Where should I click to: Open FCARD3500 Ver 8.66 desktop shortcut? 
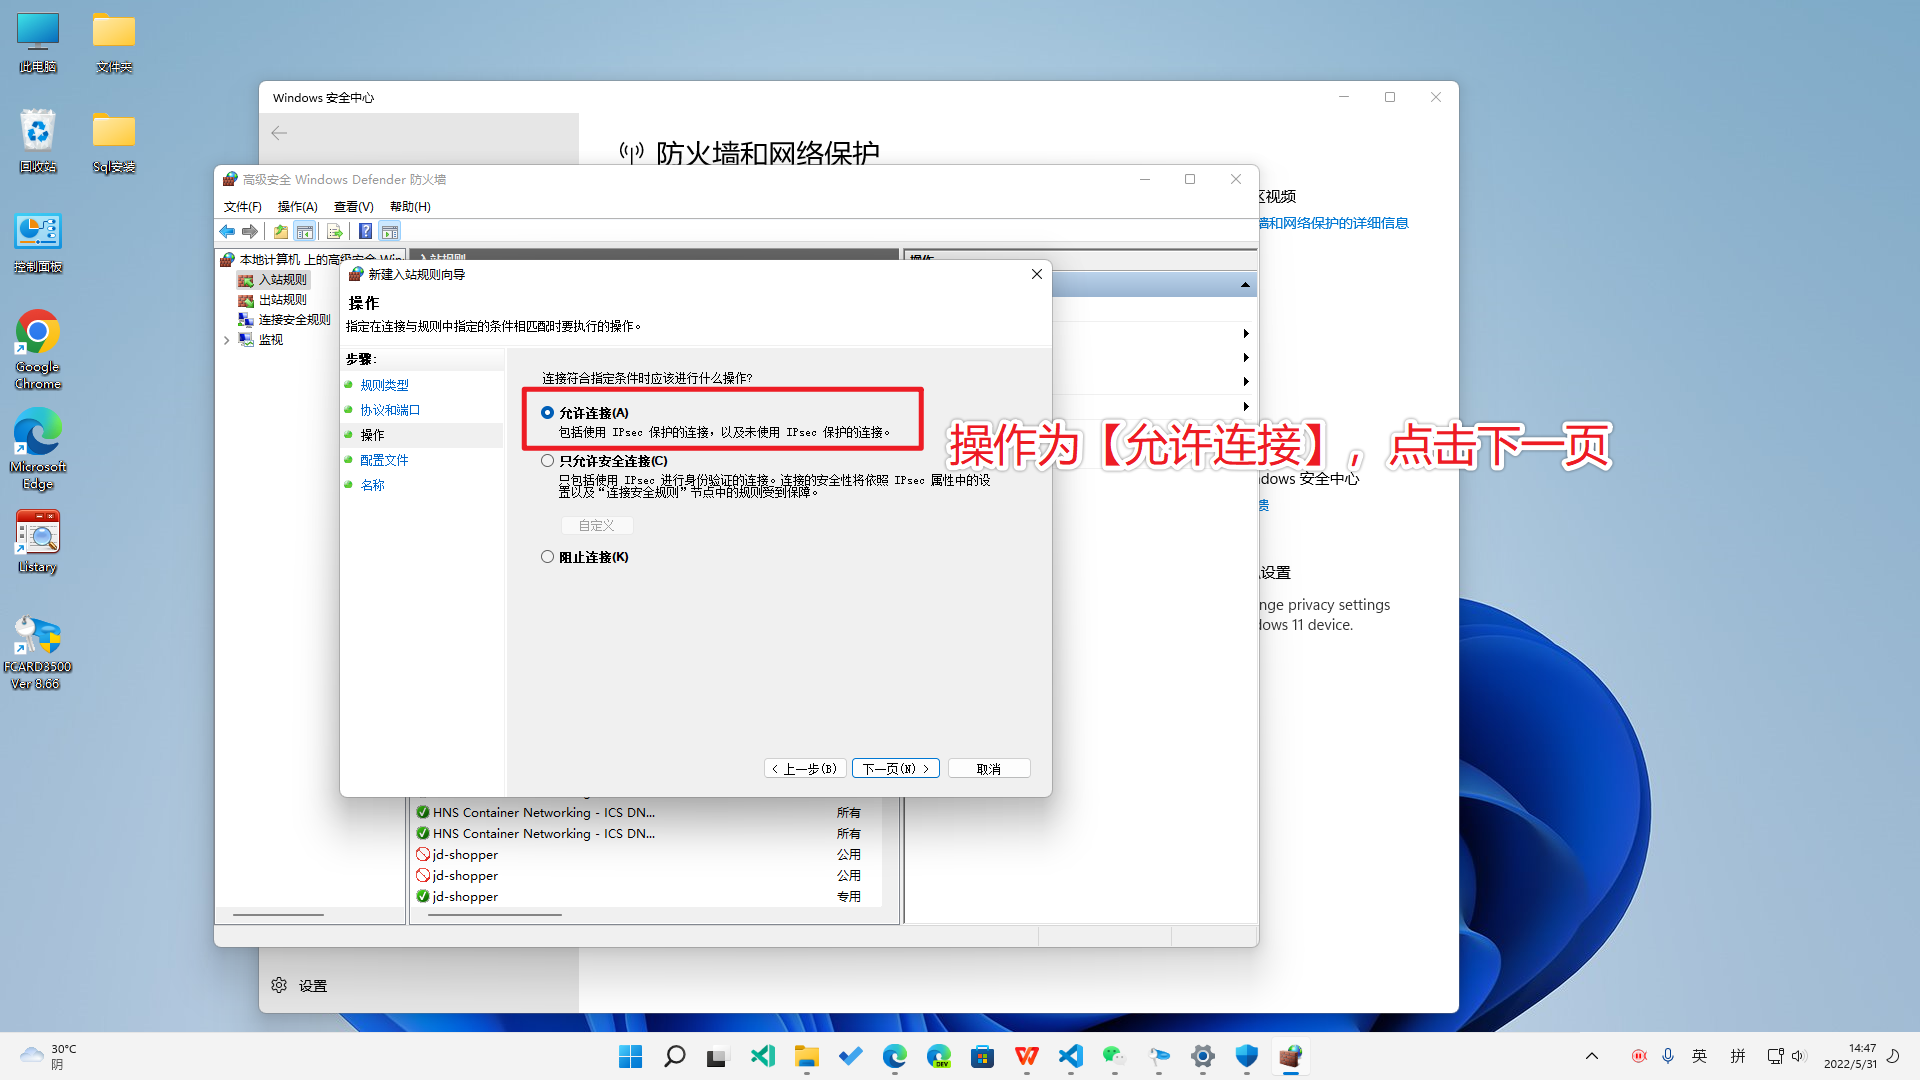click(38, 651)
